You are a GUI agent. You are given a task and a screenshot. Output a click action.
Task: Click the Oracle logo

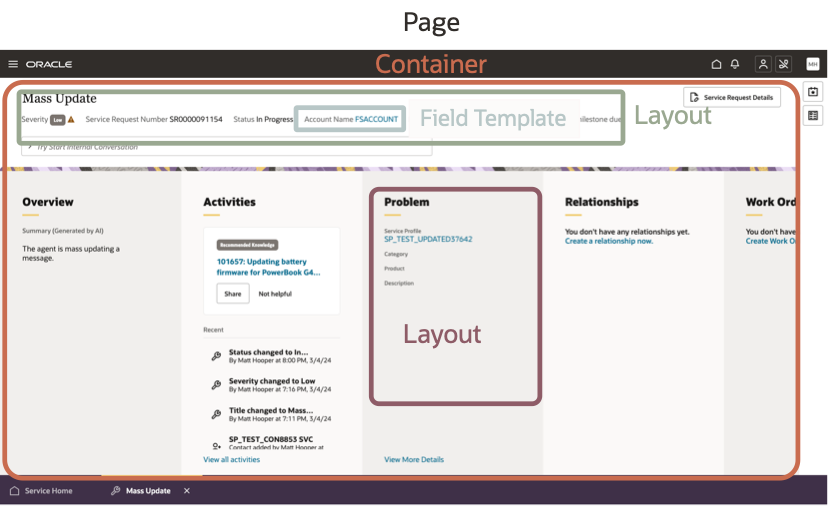pyautogui.click(x=49, y=64)
